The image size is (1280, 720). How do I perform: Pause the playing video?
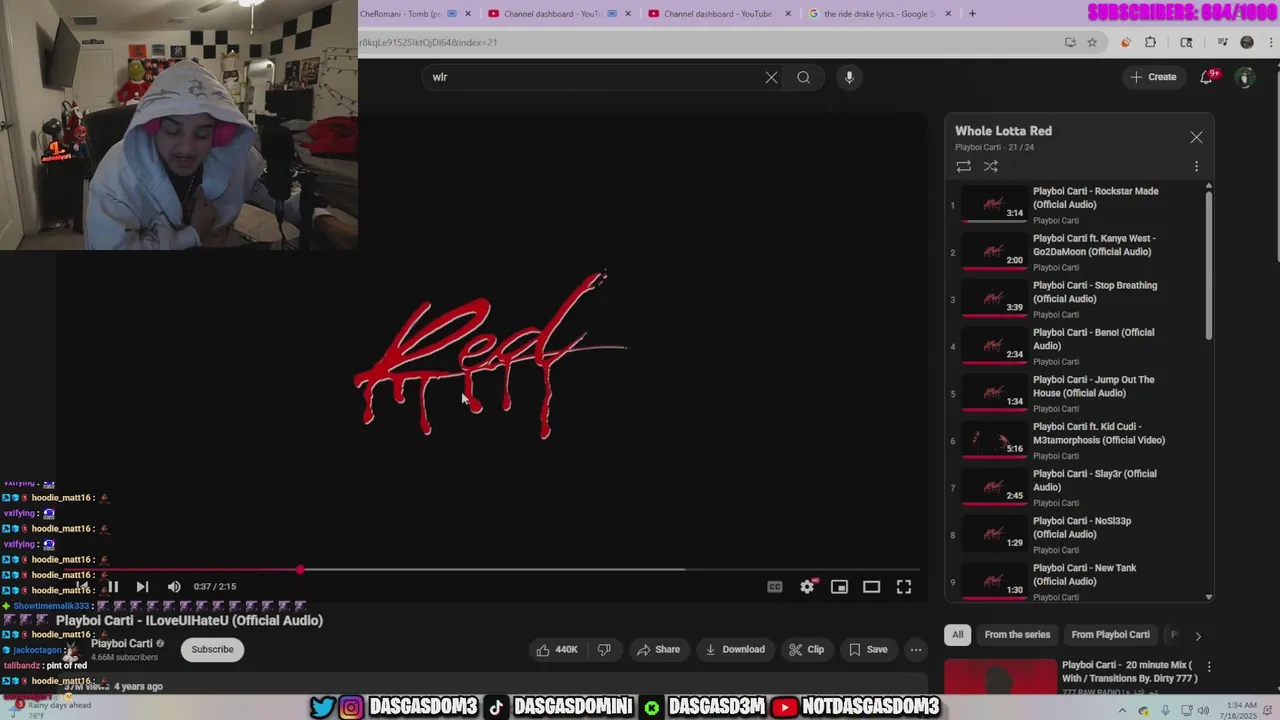pyautogui.click(x=113, y=587)
